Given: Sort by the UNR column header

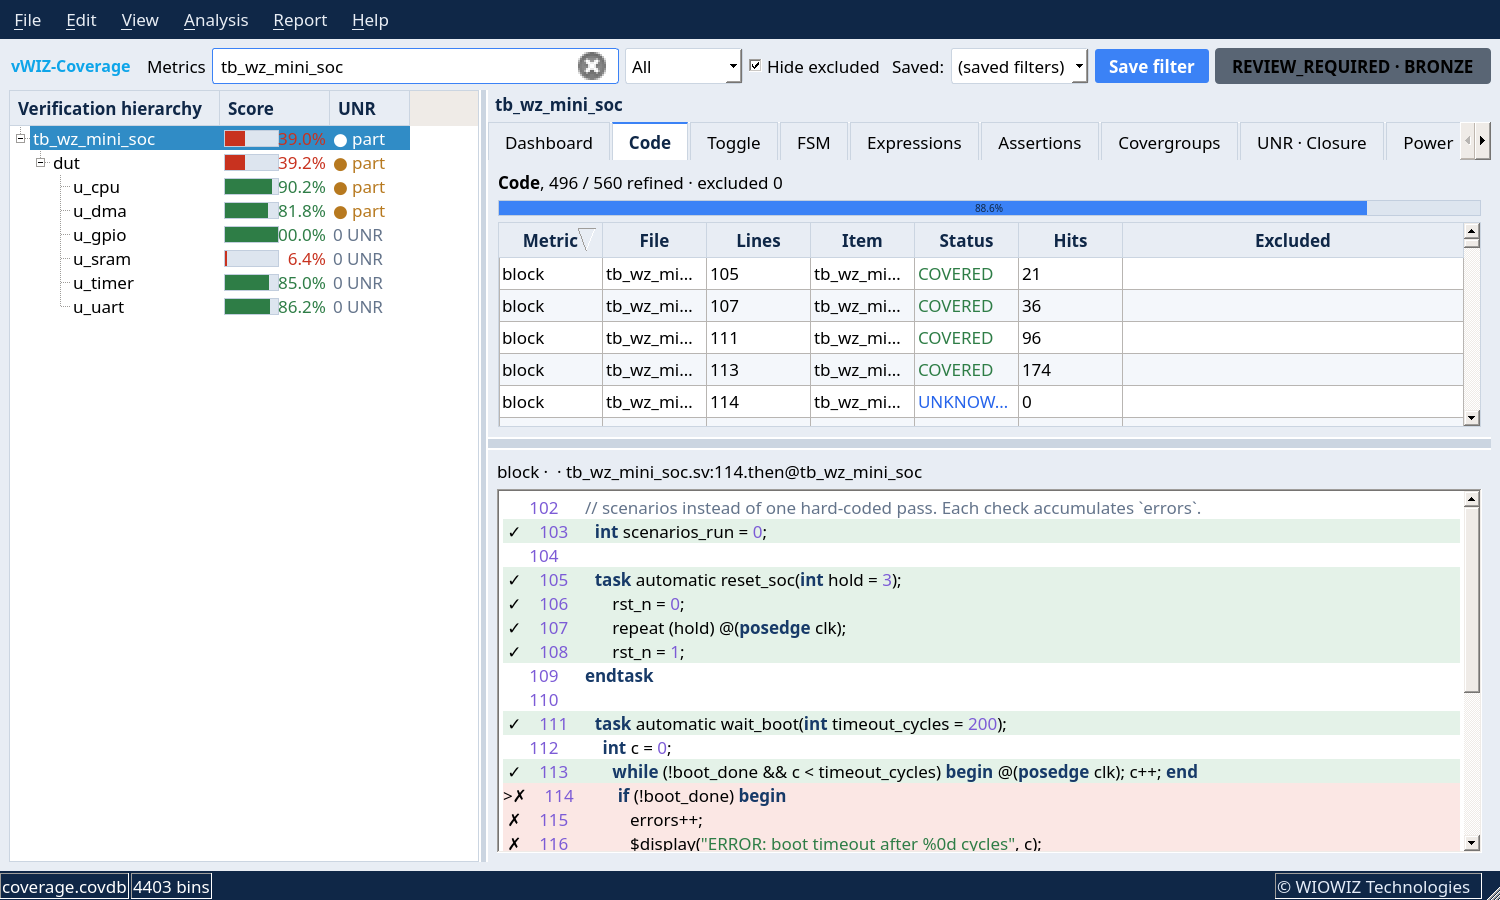Looking at the screenshot, I should (x=369, y=108).
